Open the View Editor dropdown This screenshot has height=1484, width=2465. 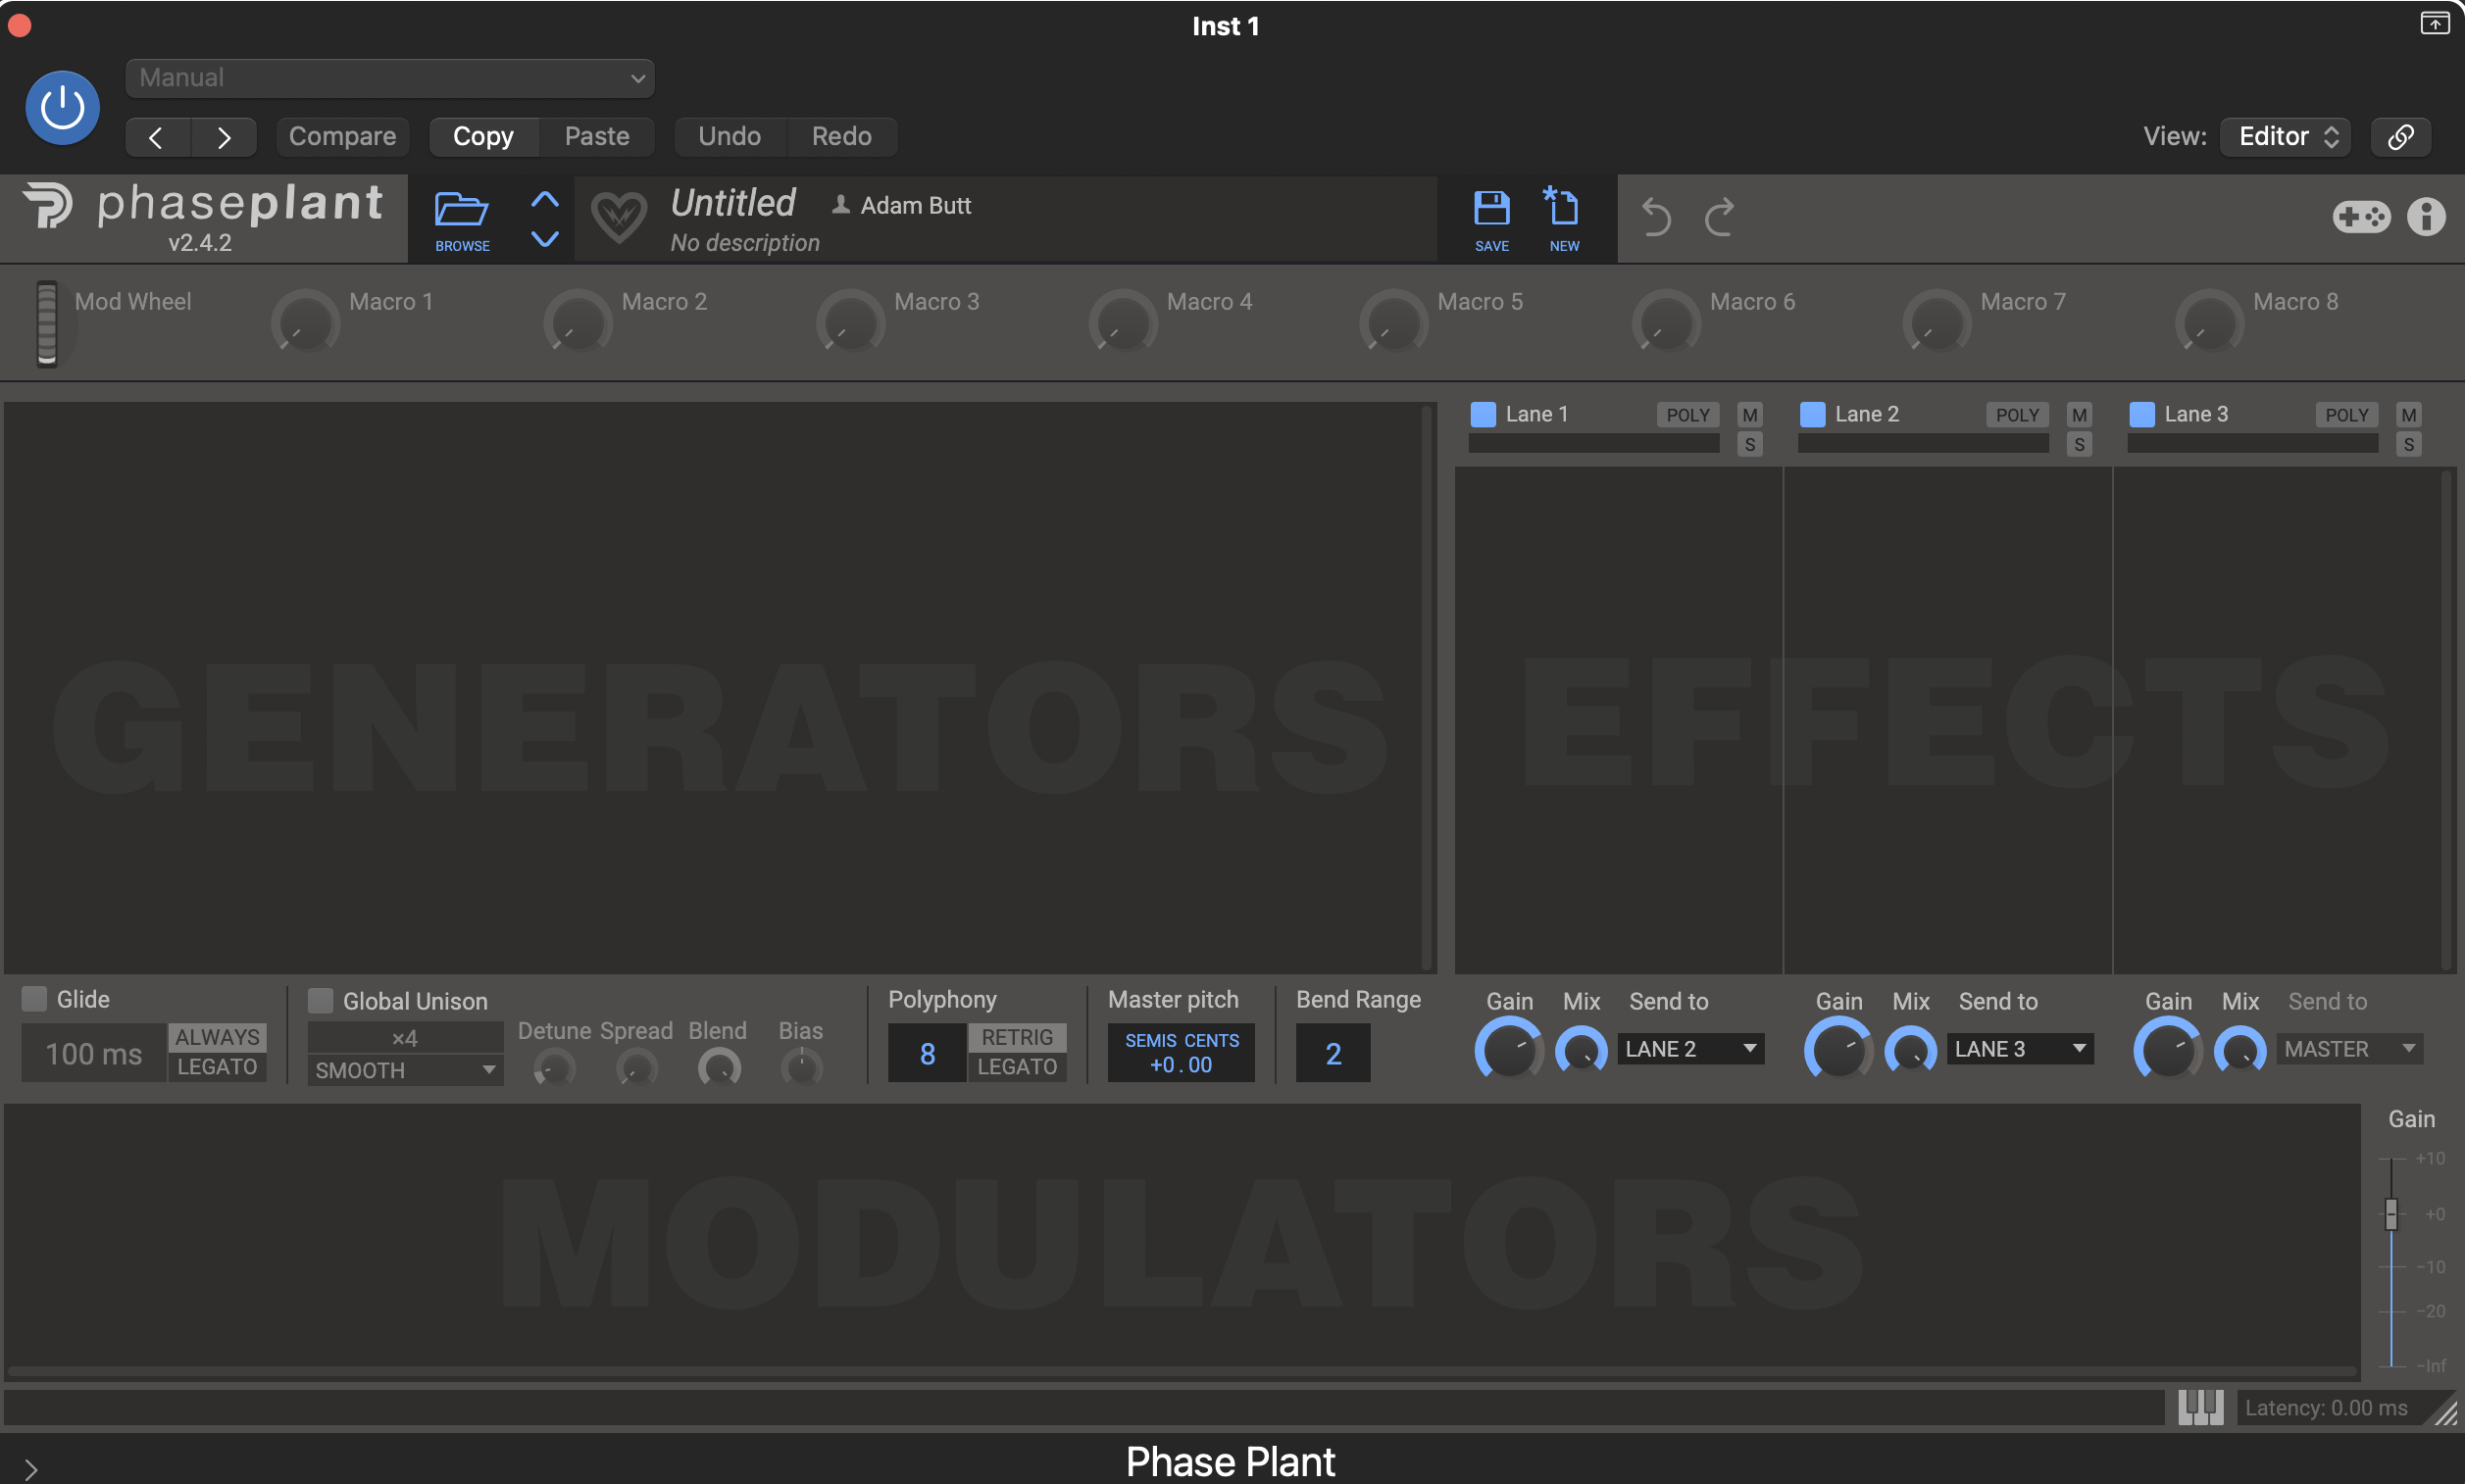click(x=2285, y=136)
